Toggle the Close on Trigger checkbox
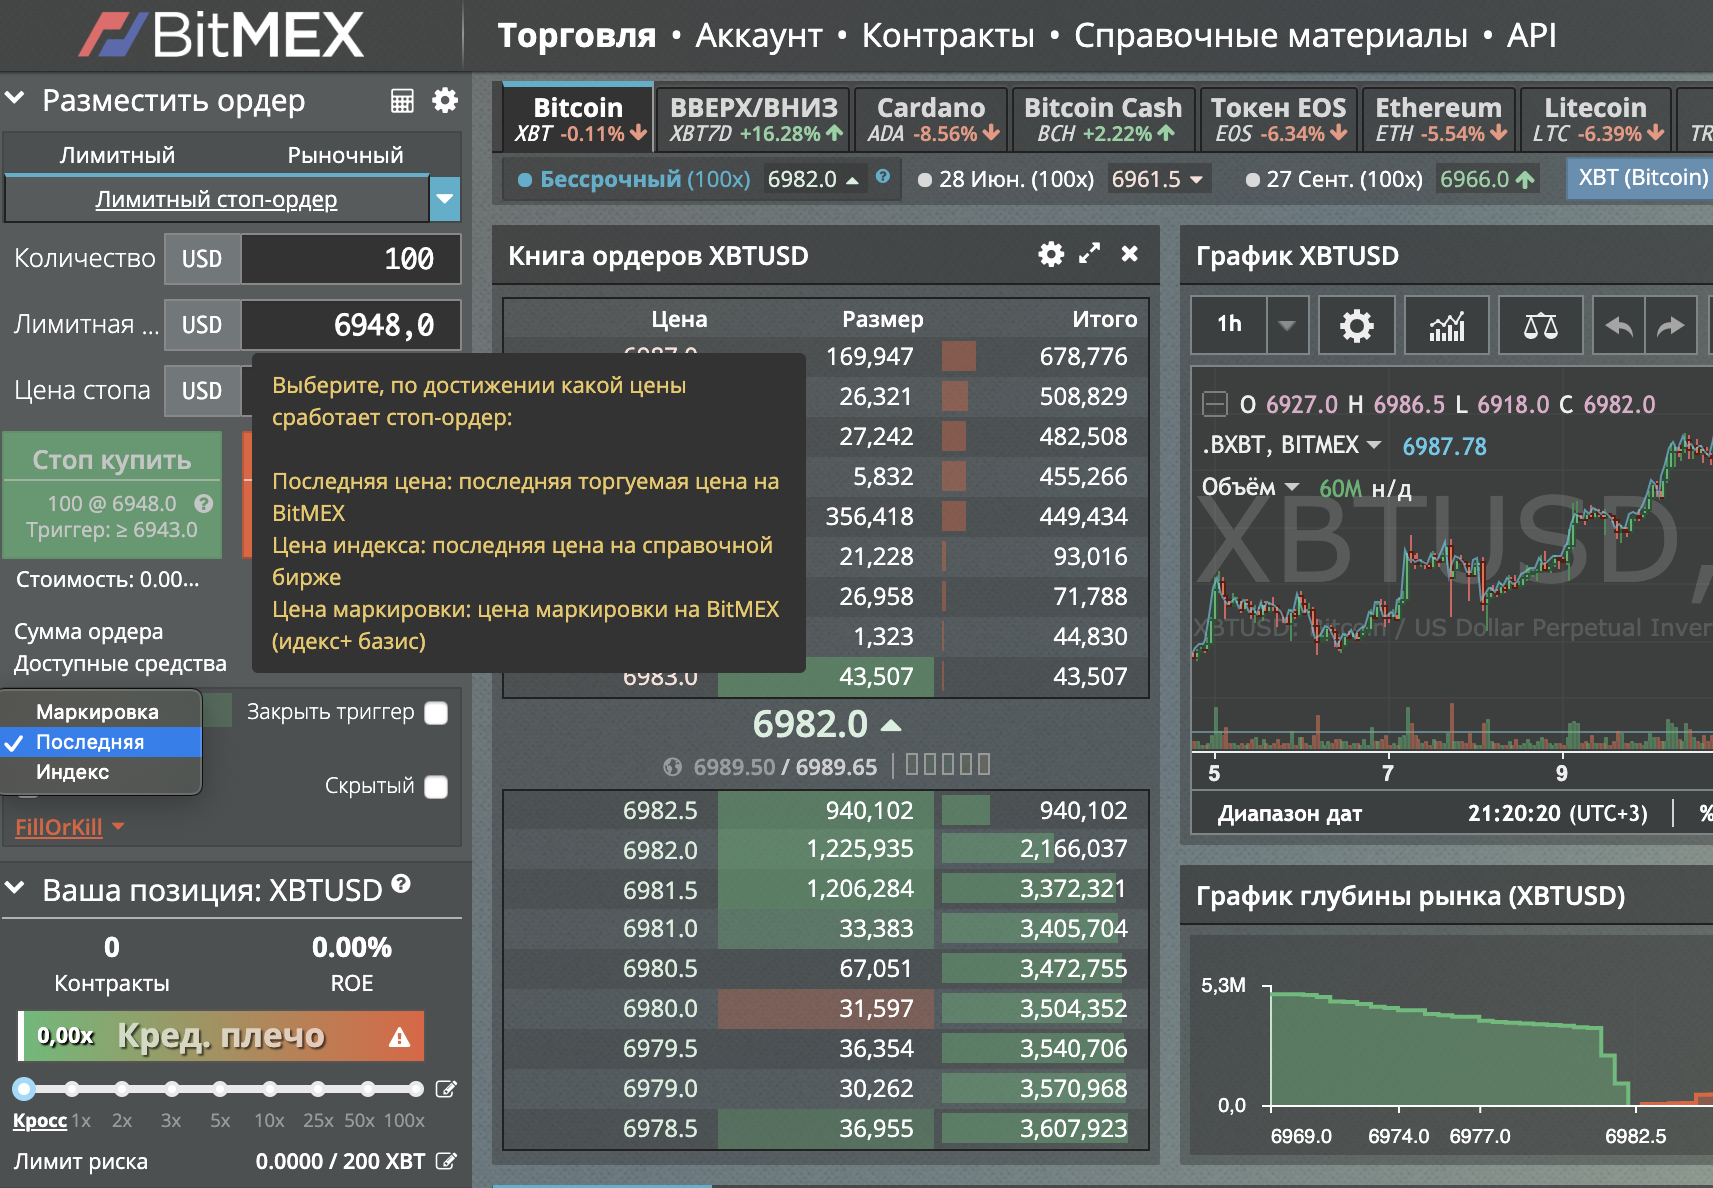The height and width of the screenshot is (1188, 1713). click(x=436, y=713)
